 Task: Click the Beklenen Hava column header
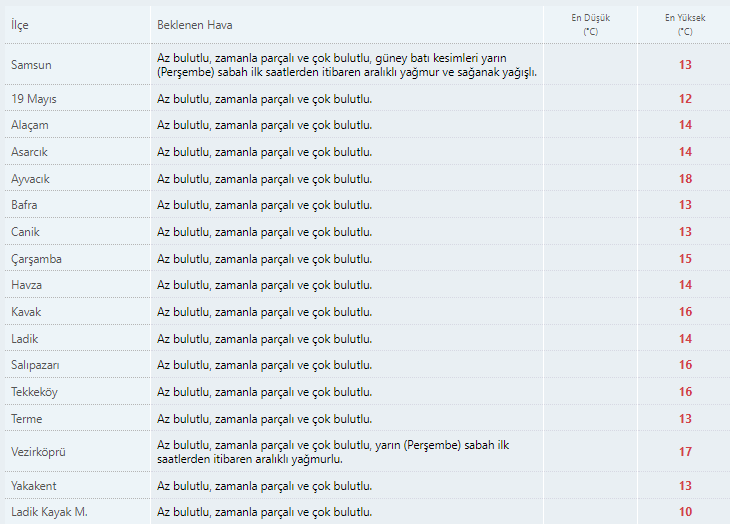pos(195,25)
